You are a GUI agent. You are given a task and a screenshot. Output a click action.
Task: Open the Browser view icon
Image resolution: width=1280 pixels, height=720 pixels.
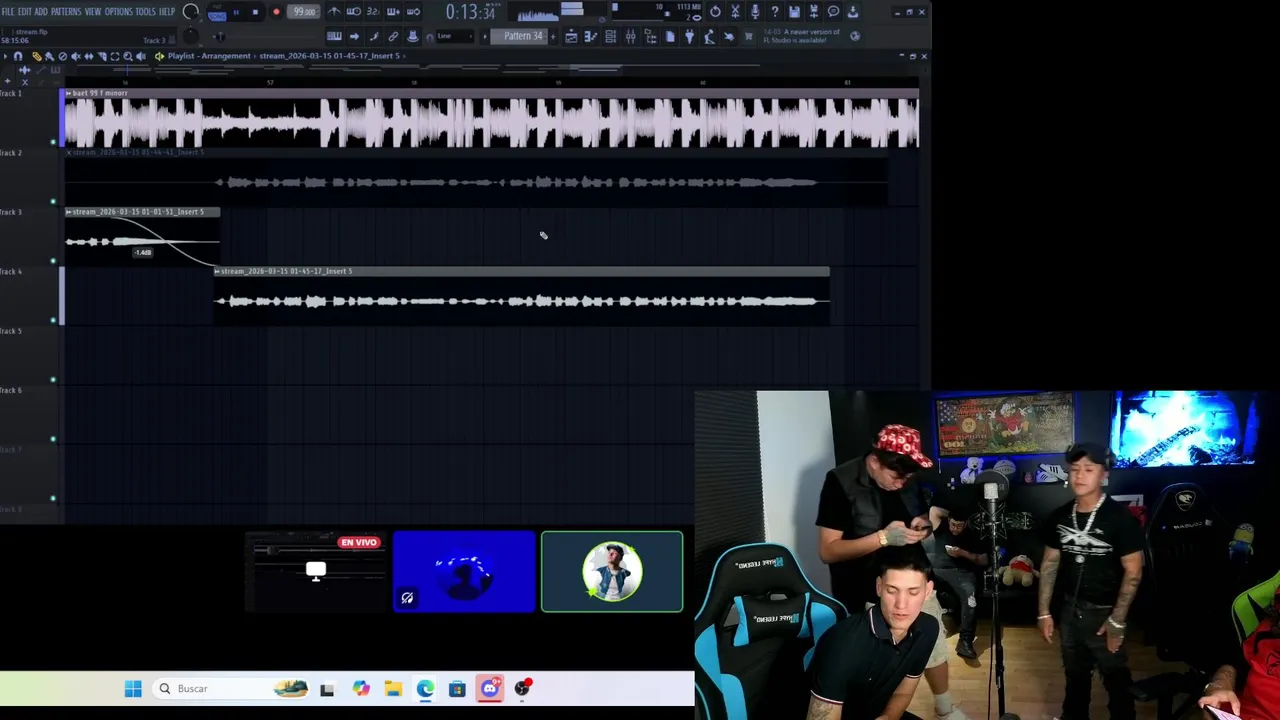click(650, 36)
